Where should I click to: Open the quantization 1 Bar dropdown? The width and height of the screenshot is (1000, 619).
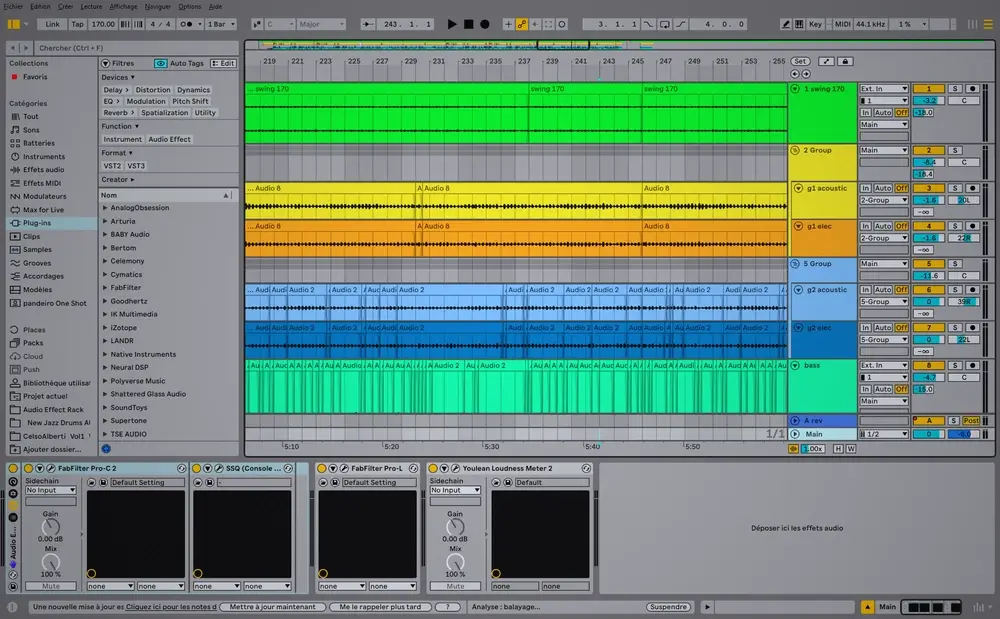[x=221, y=24]
